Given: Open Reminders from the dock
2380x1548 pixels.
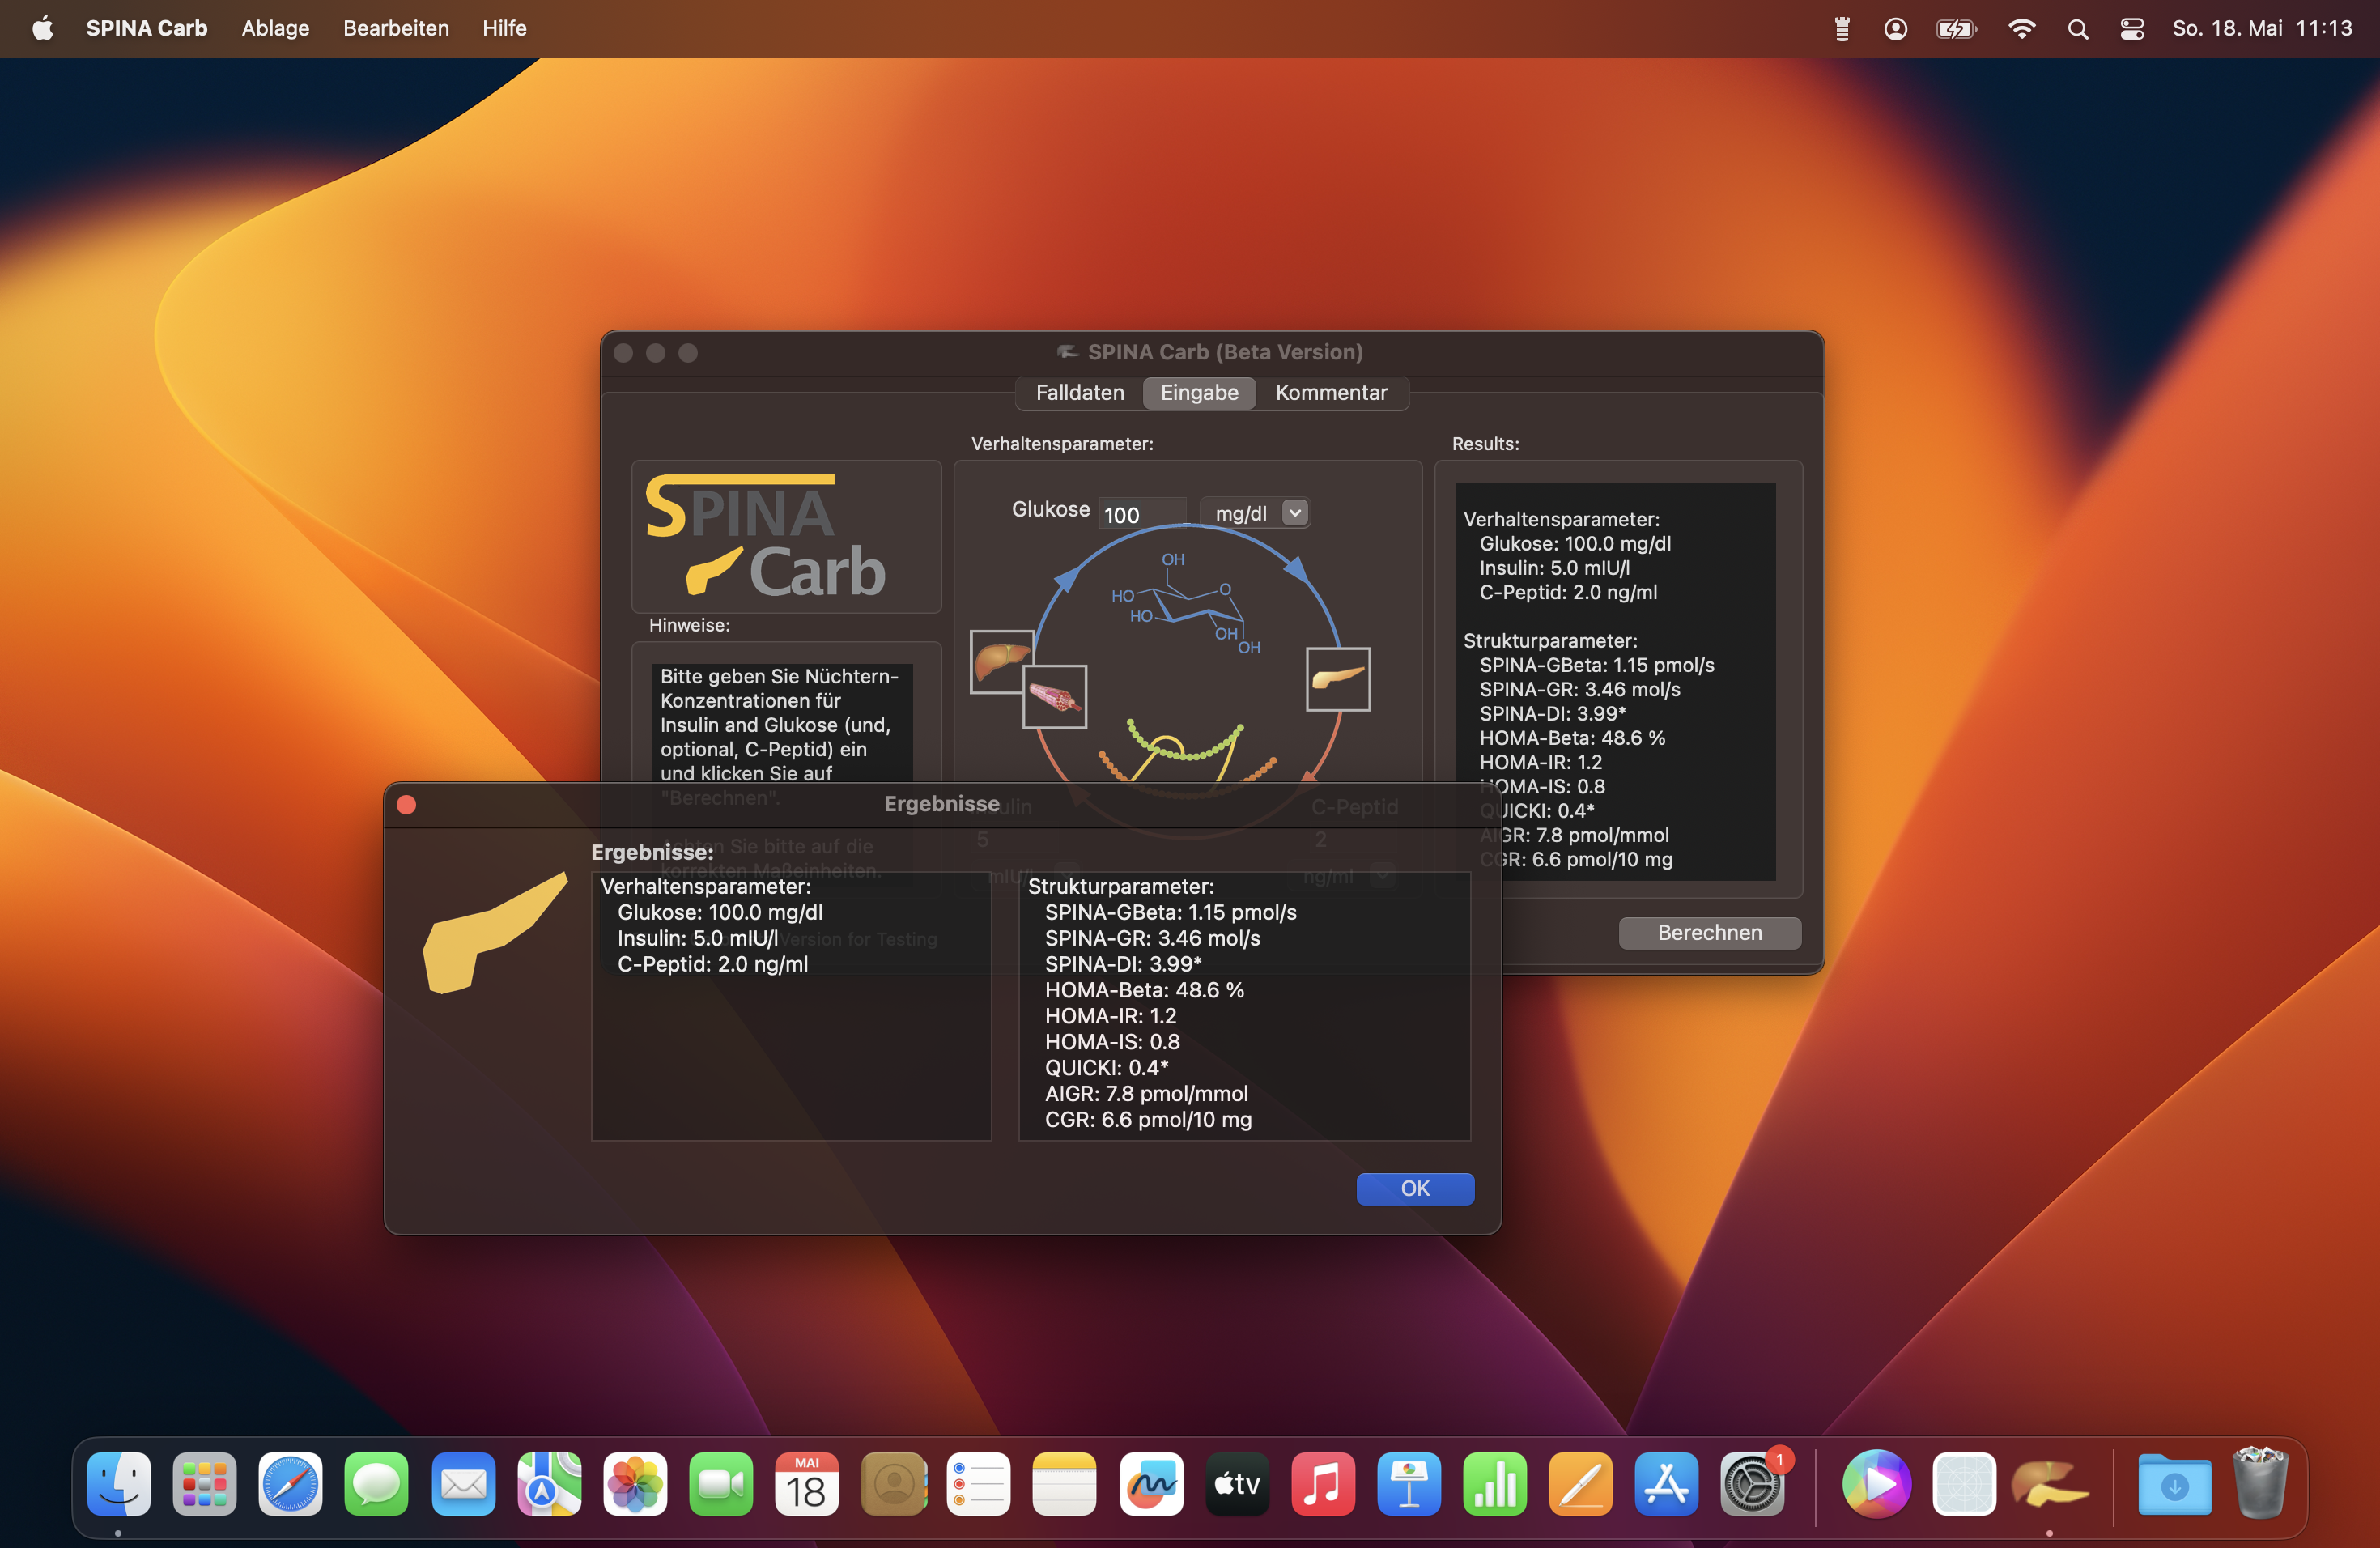Looking at the screenshot, I should (979, 1484).
